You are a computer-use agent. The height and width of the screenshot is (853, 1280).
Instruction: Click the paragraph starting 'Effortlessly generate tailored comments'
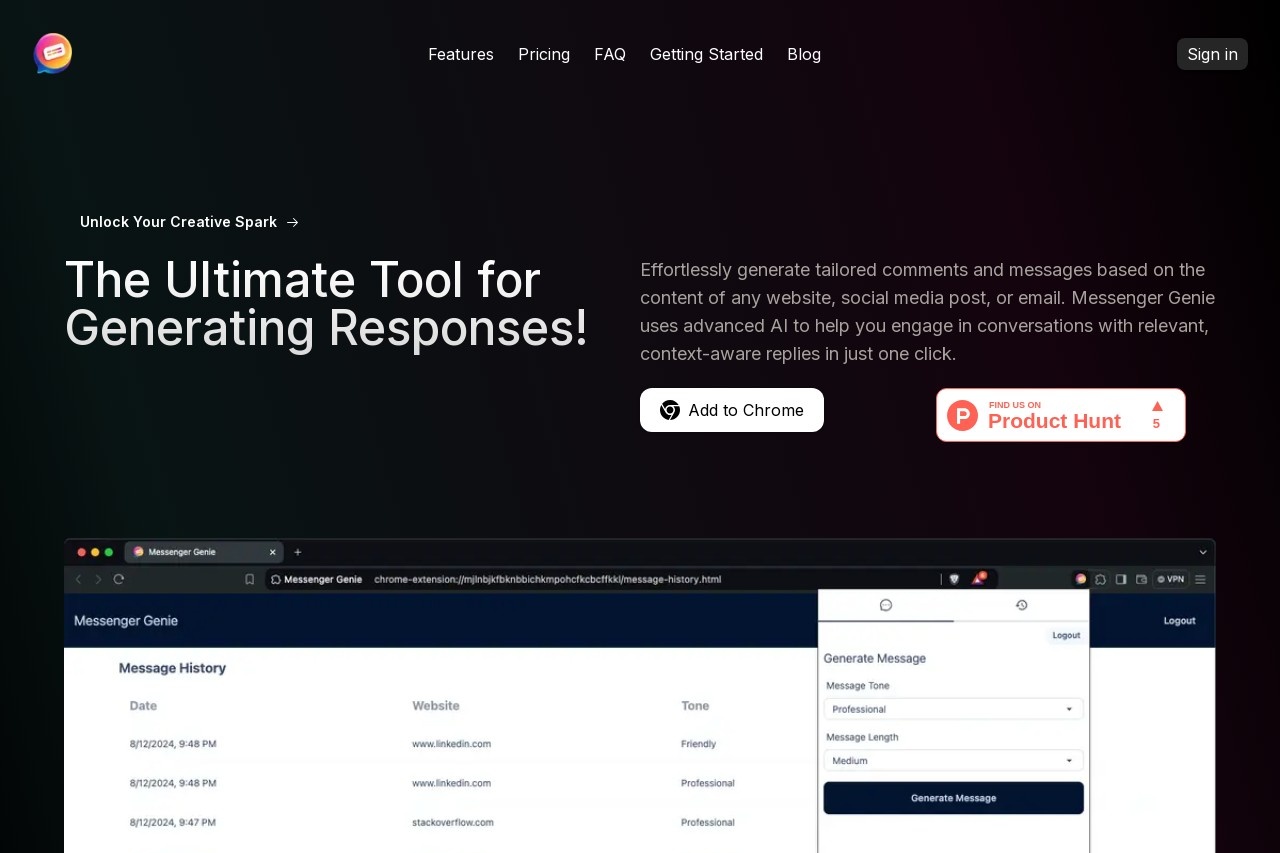[928, 312]
